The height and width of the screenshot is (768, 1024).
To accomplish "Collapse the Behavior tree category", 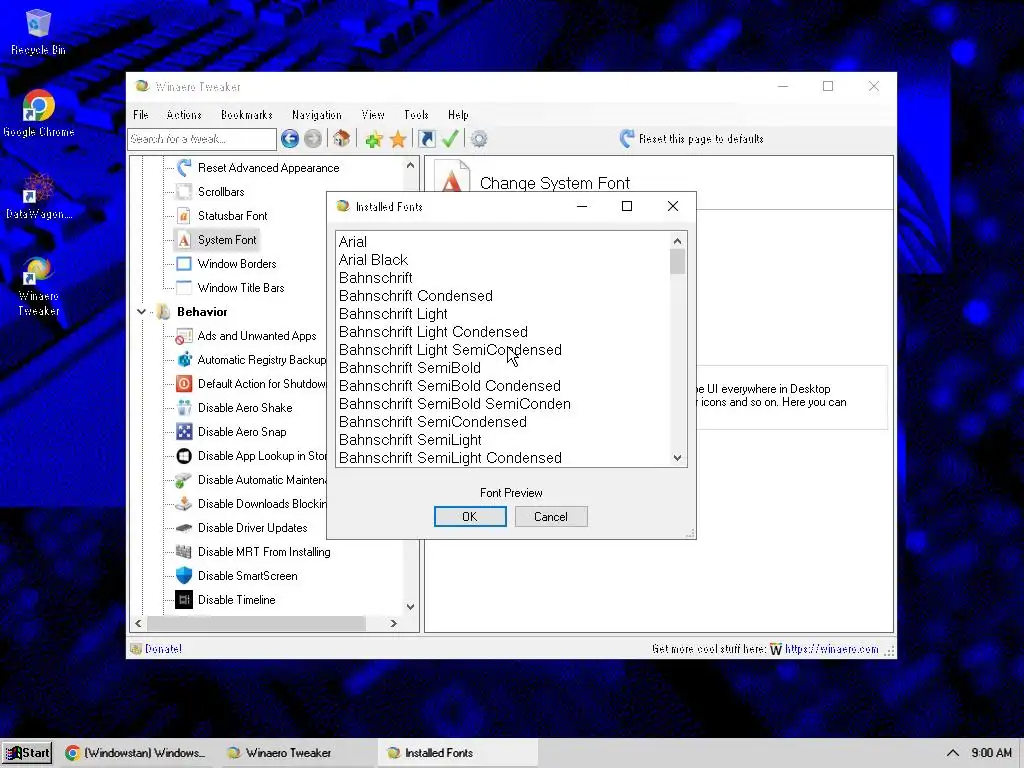I will pos(141,312).
